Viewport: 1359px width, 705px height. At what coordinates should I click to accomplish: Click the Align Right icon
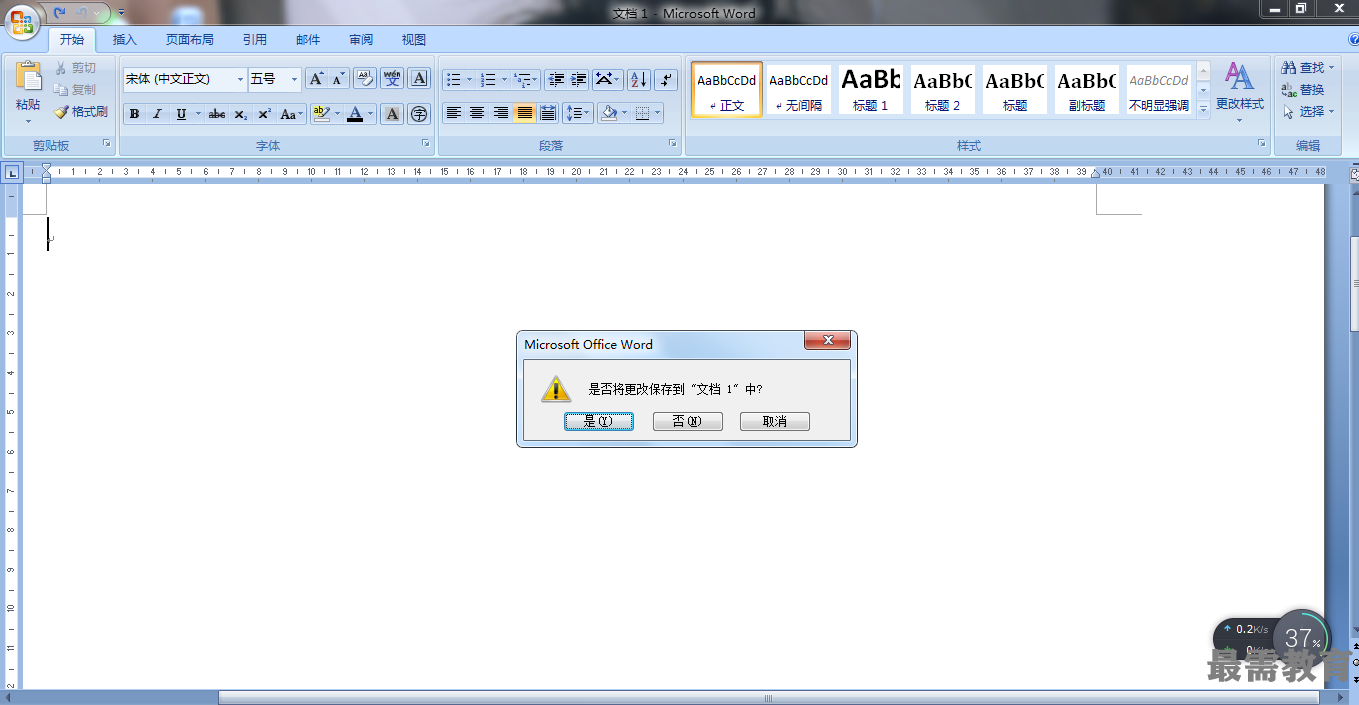coord(501,113)
